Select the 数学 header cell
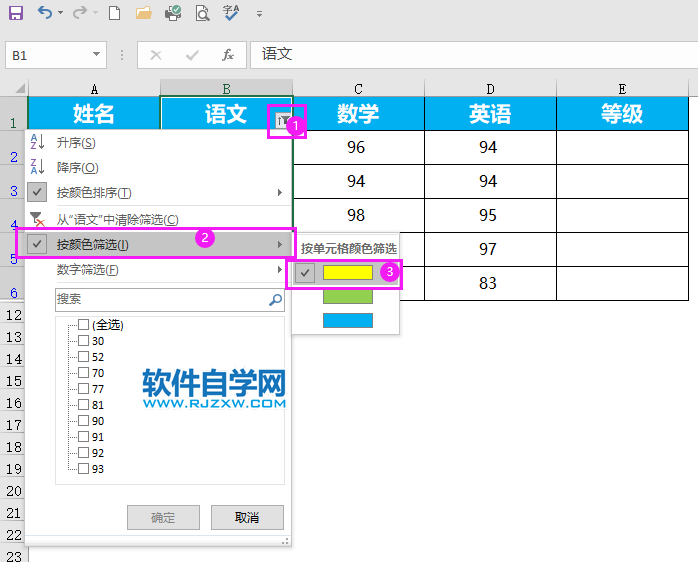The image size is (698, 562). 358,114
